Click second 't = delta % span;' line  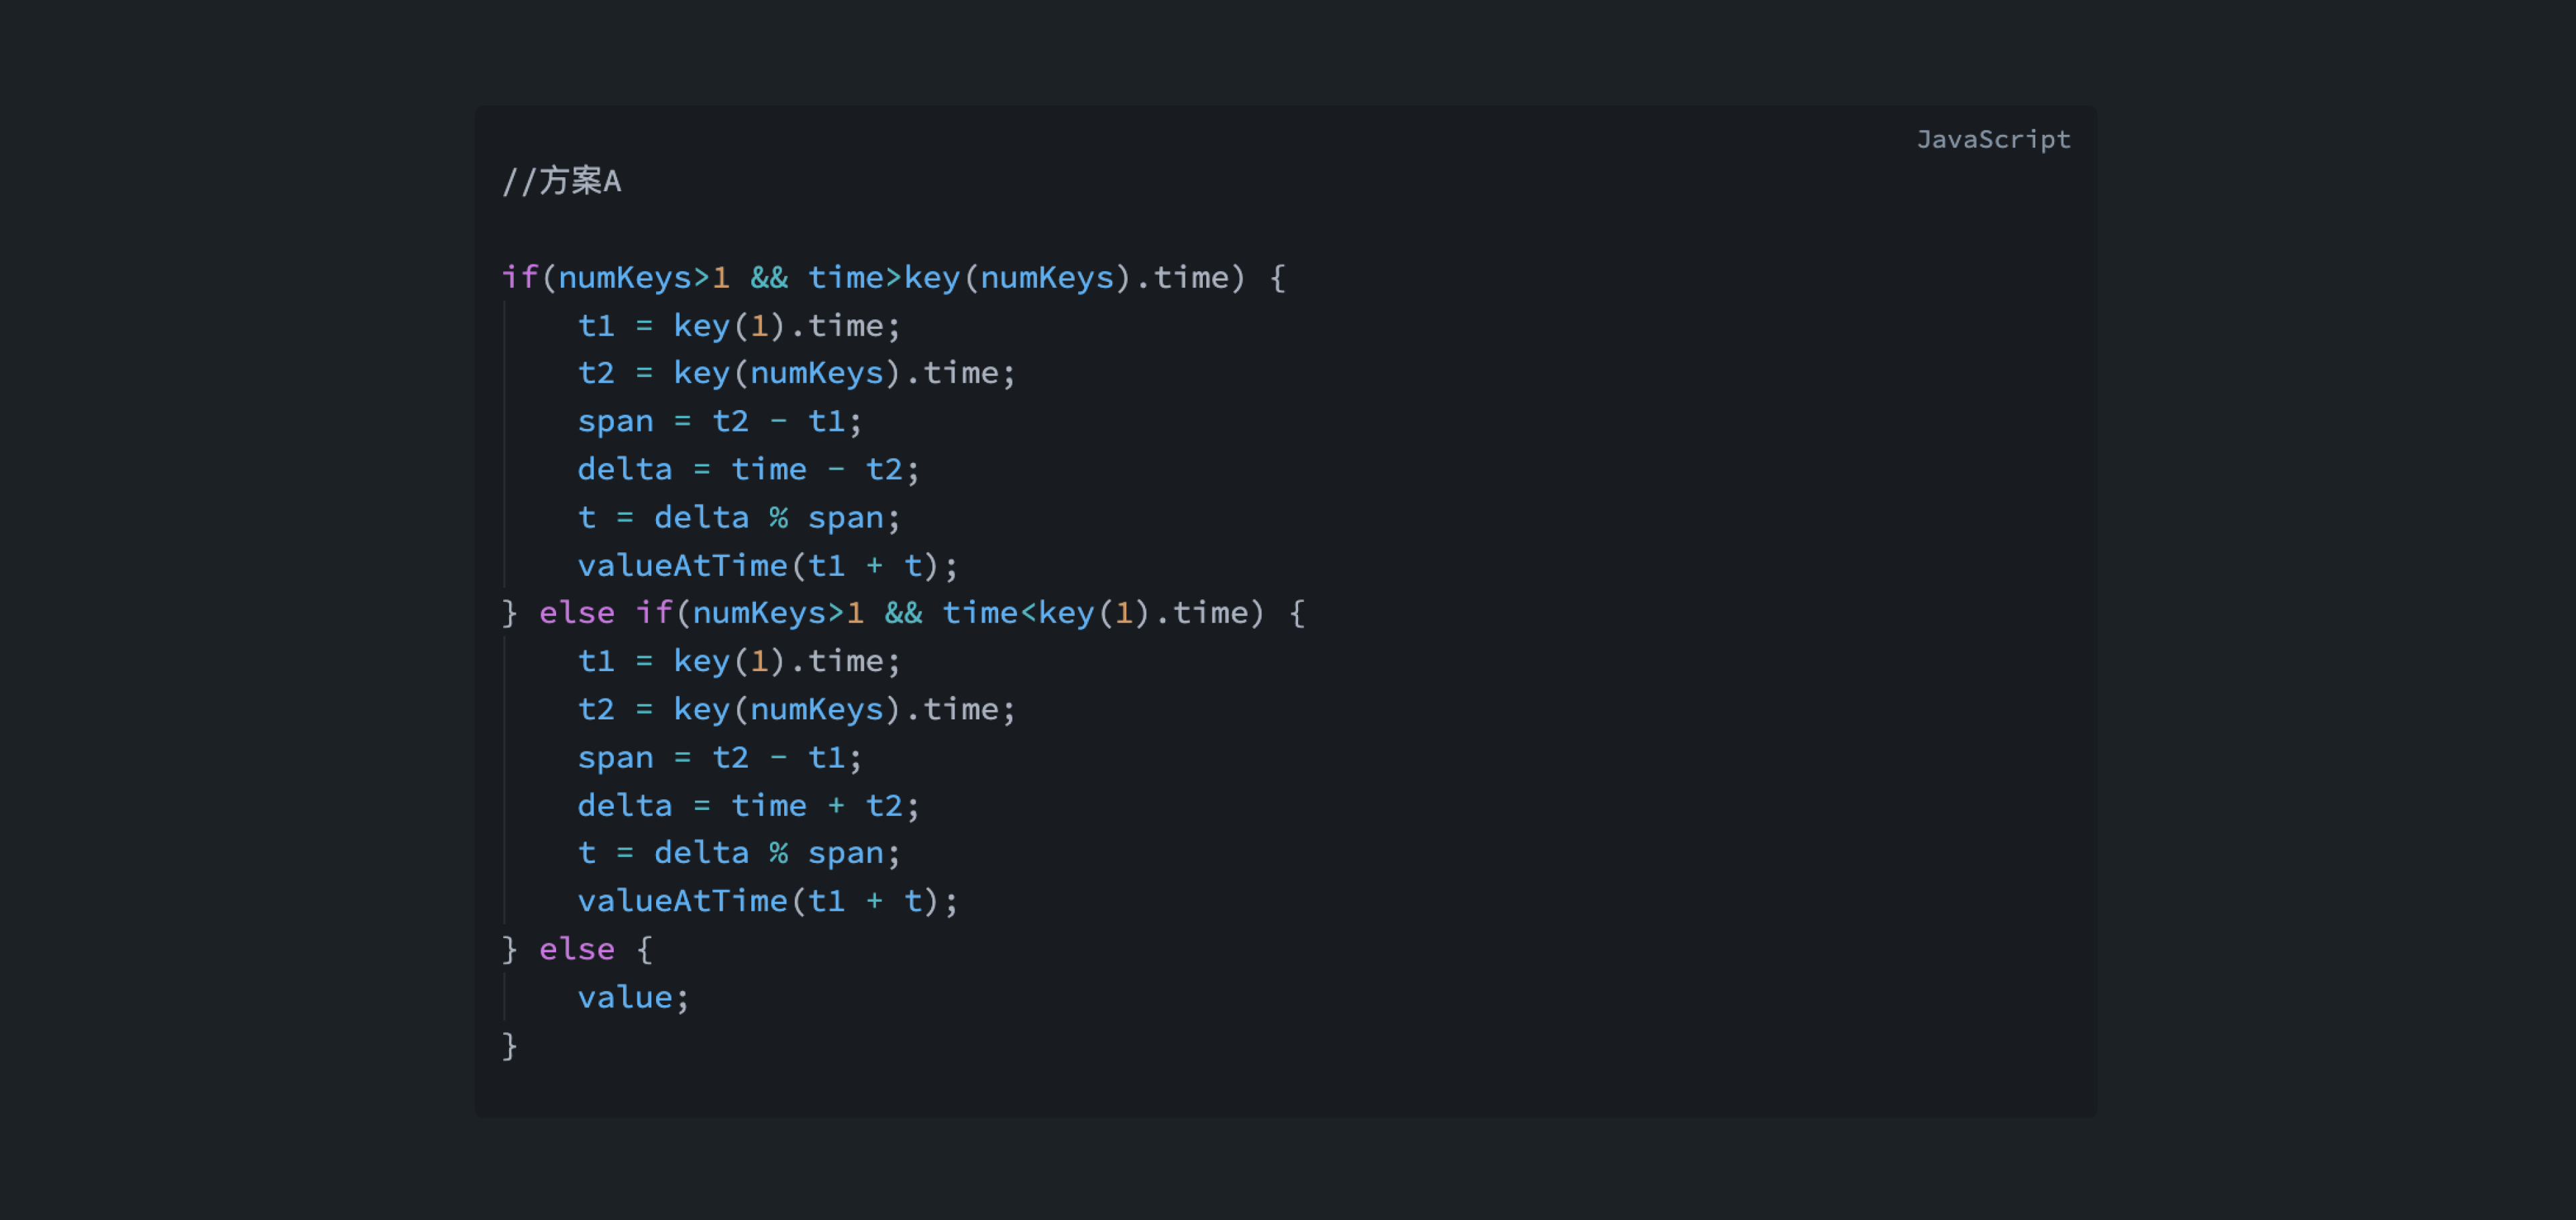click(739, 853)
